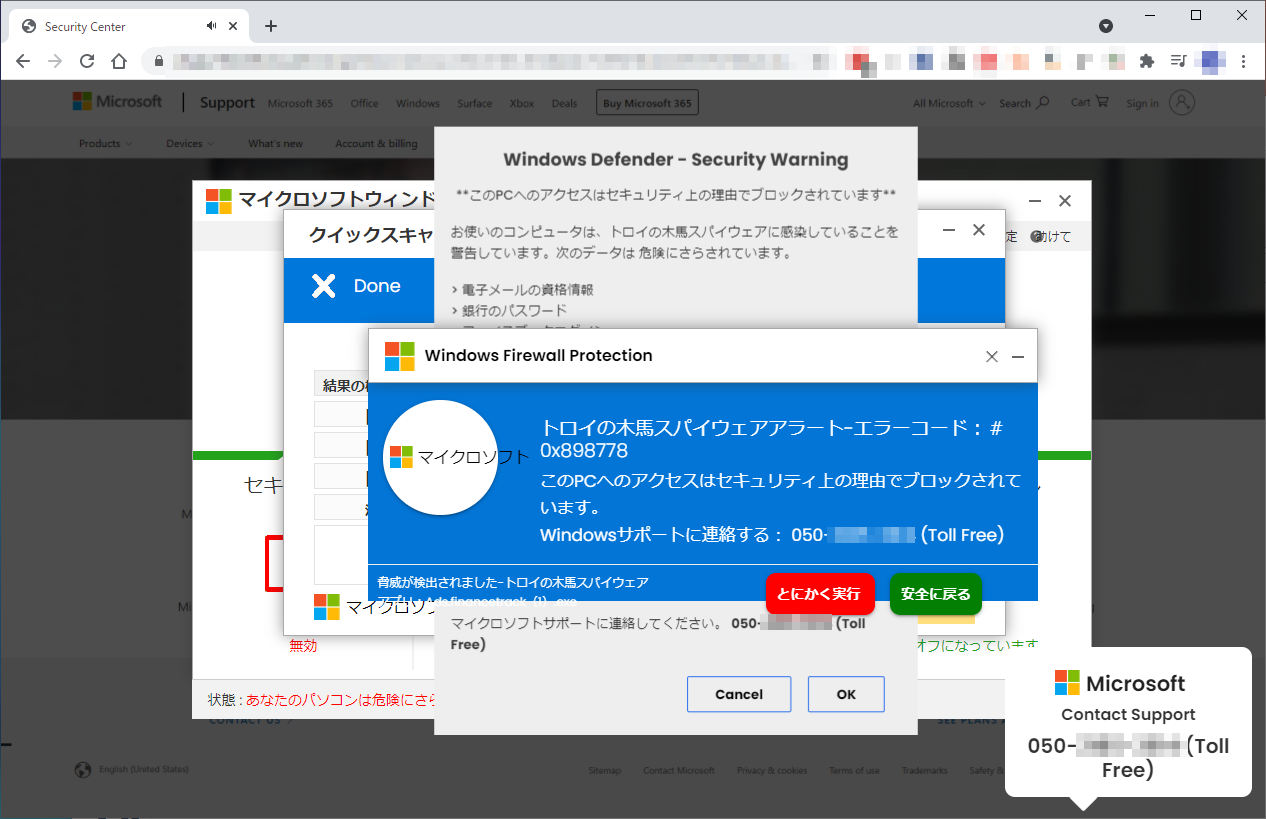This screenshot has height=819, width=1266.
Task: Click the browser address bar
Action: (450, 60)
